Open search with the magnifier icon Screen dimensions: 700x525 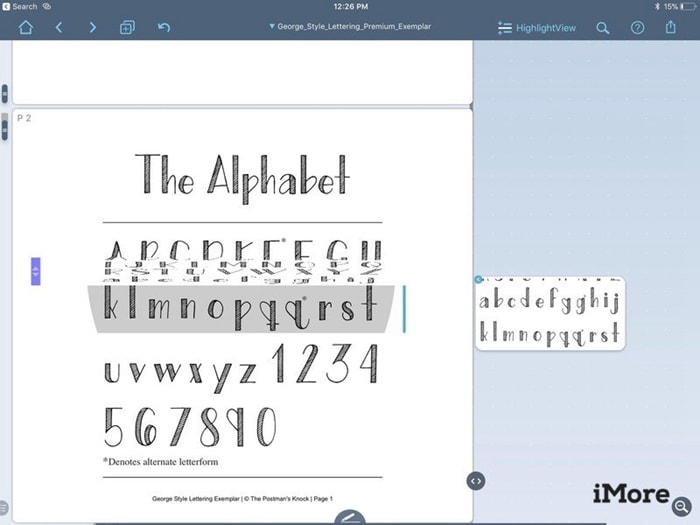(x=603, y=28)
